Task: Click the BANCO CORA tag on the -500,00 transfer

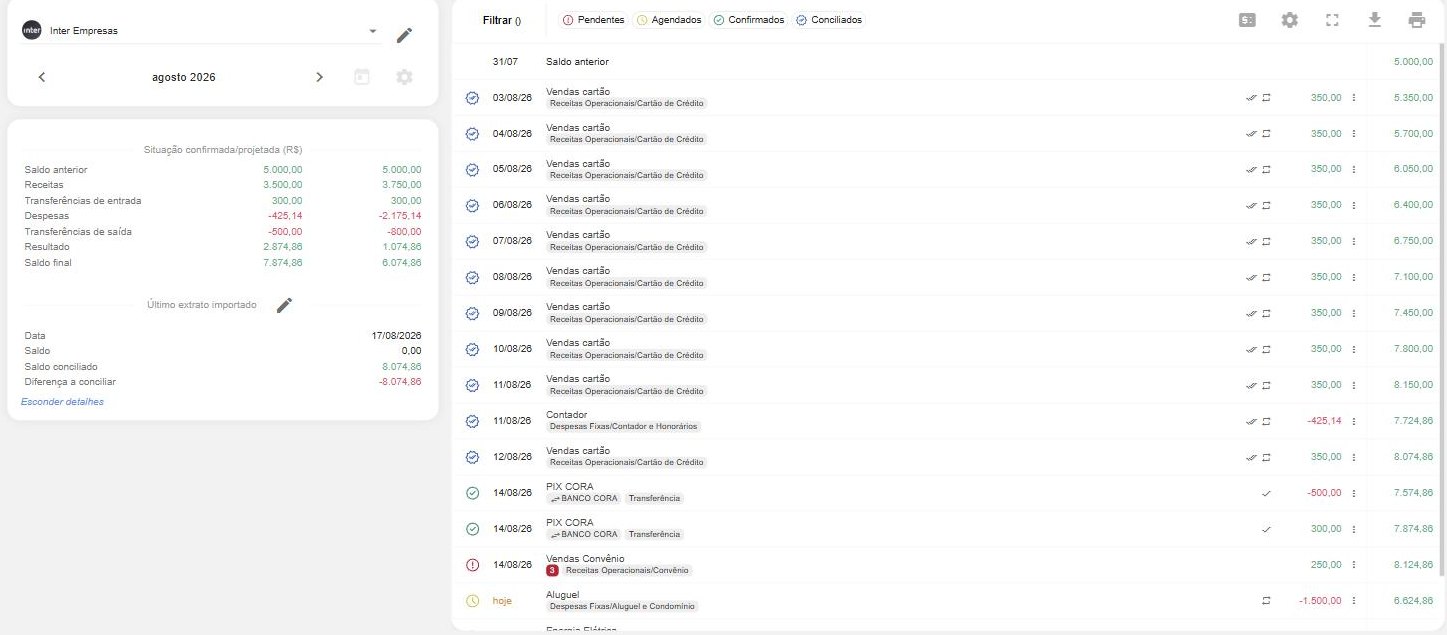Action: [584, 498]
